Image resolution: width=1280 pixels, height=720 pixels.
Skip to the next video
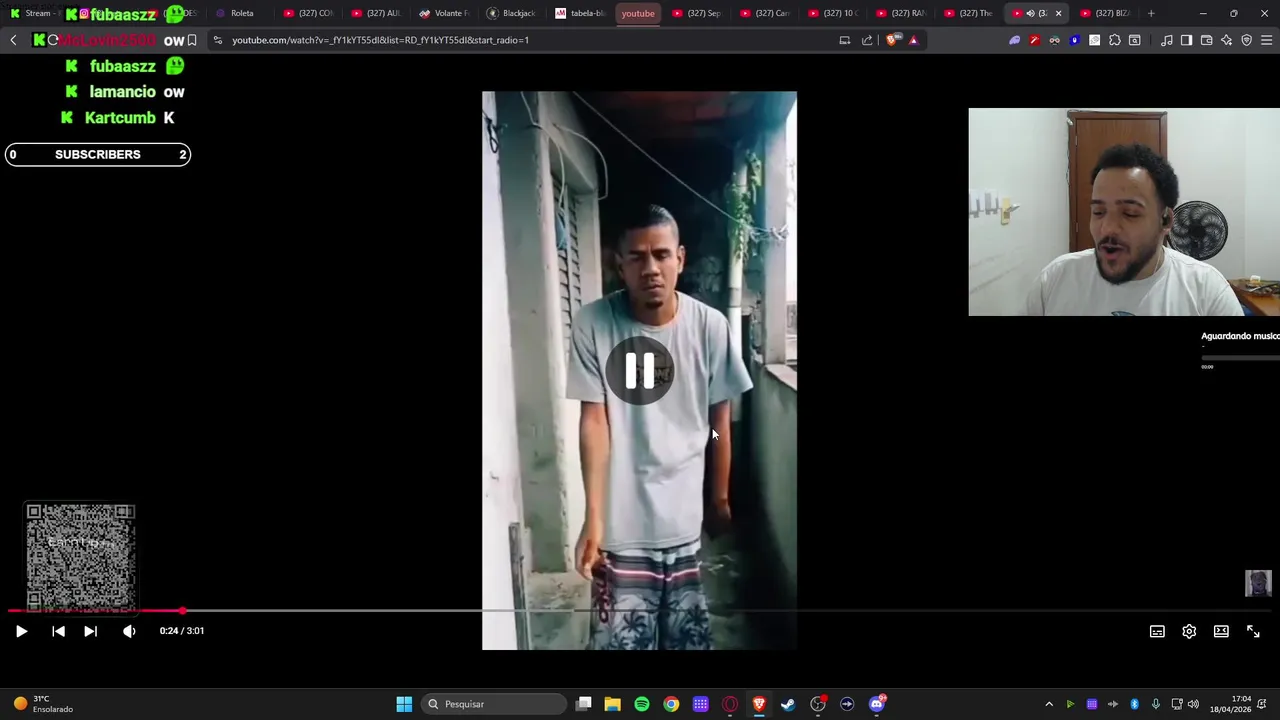tap(90, 631)
